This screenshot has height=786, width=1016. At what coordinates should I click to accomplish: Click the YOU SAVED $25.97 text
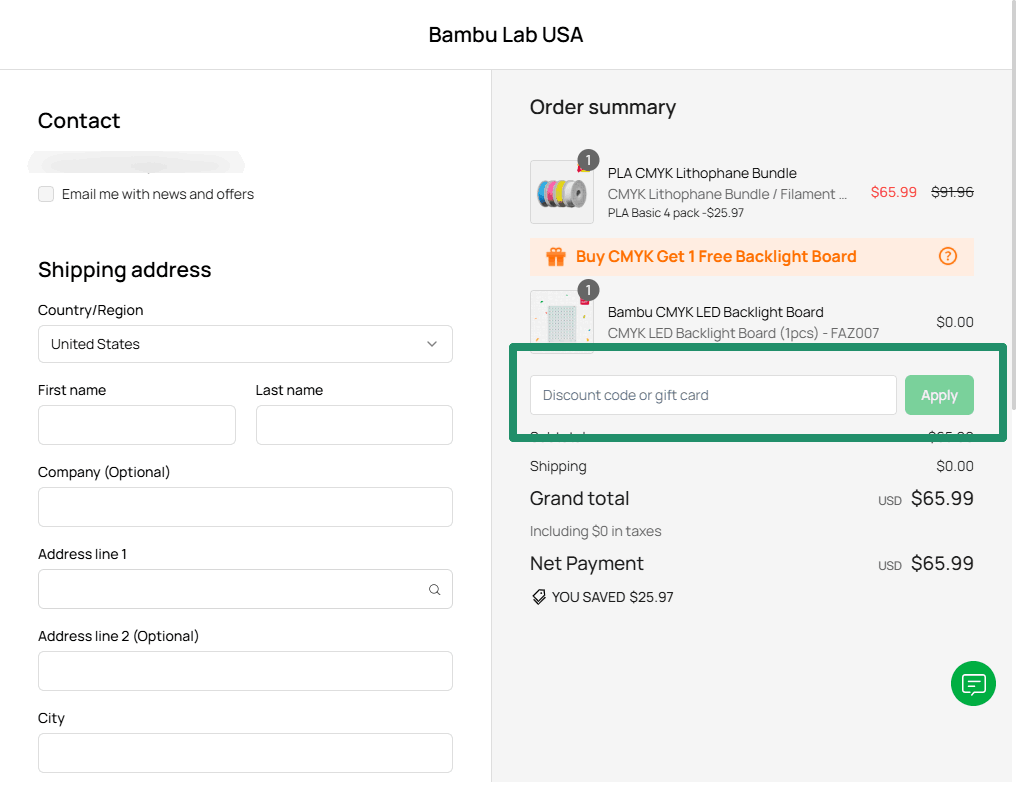612,597
